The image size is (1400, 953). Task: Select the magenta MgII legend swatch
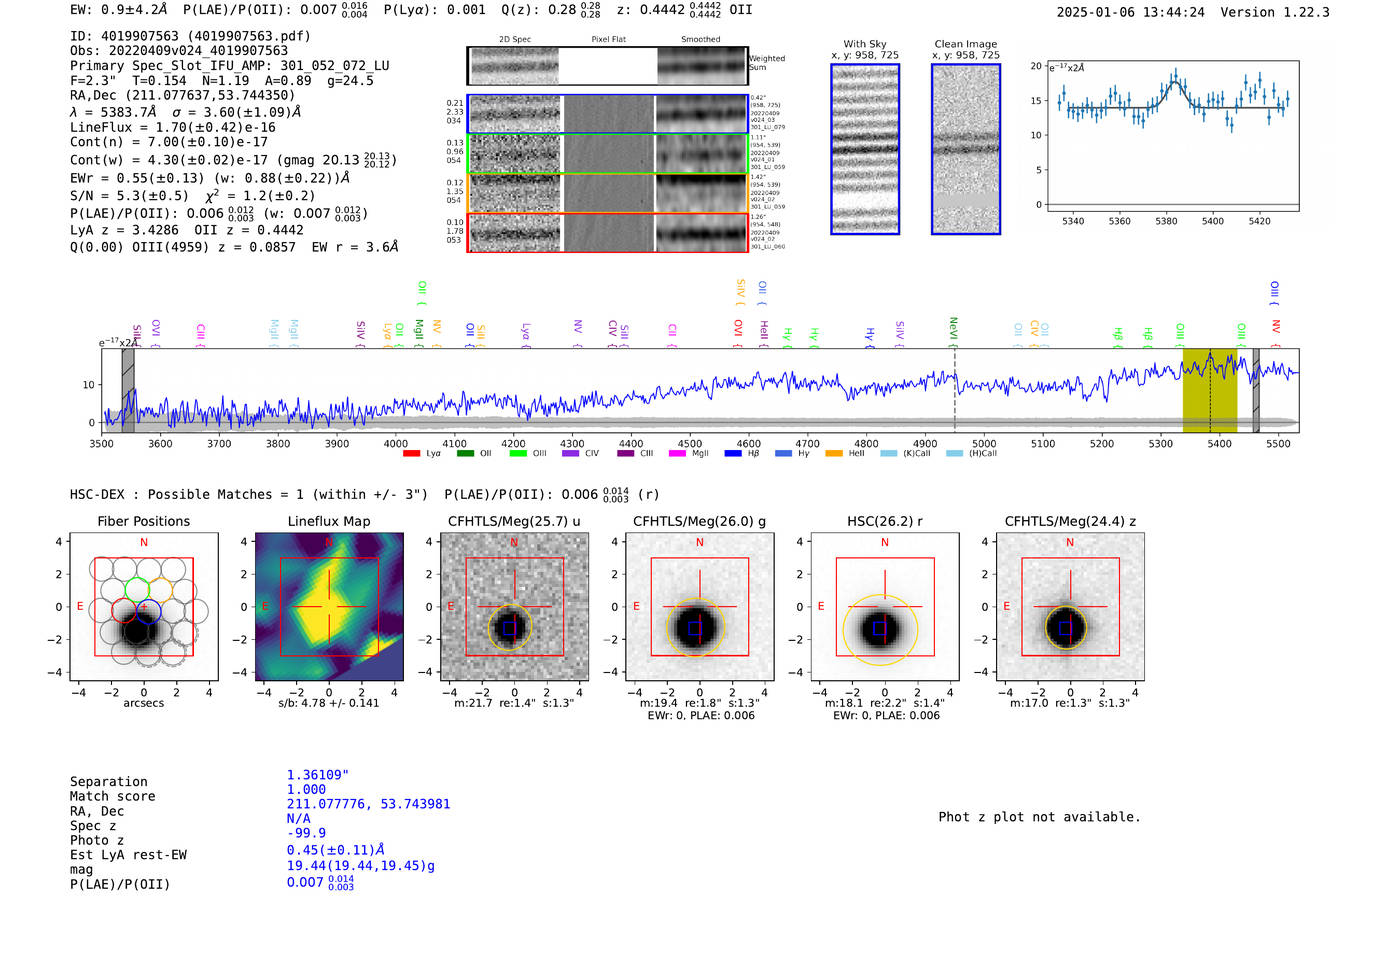click(678, 454)
